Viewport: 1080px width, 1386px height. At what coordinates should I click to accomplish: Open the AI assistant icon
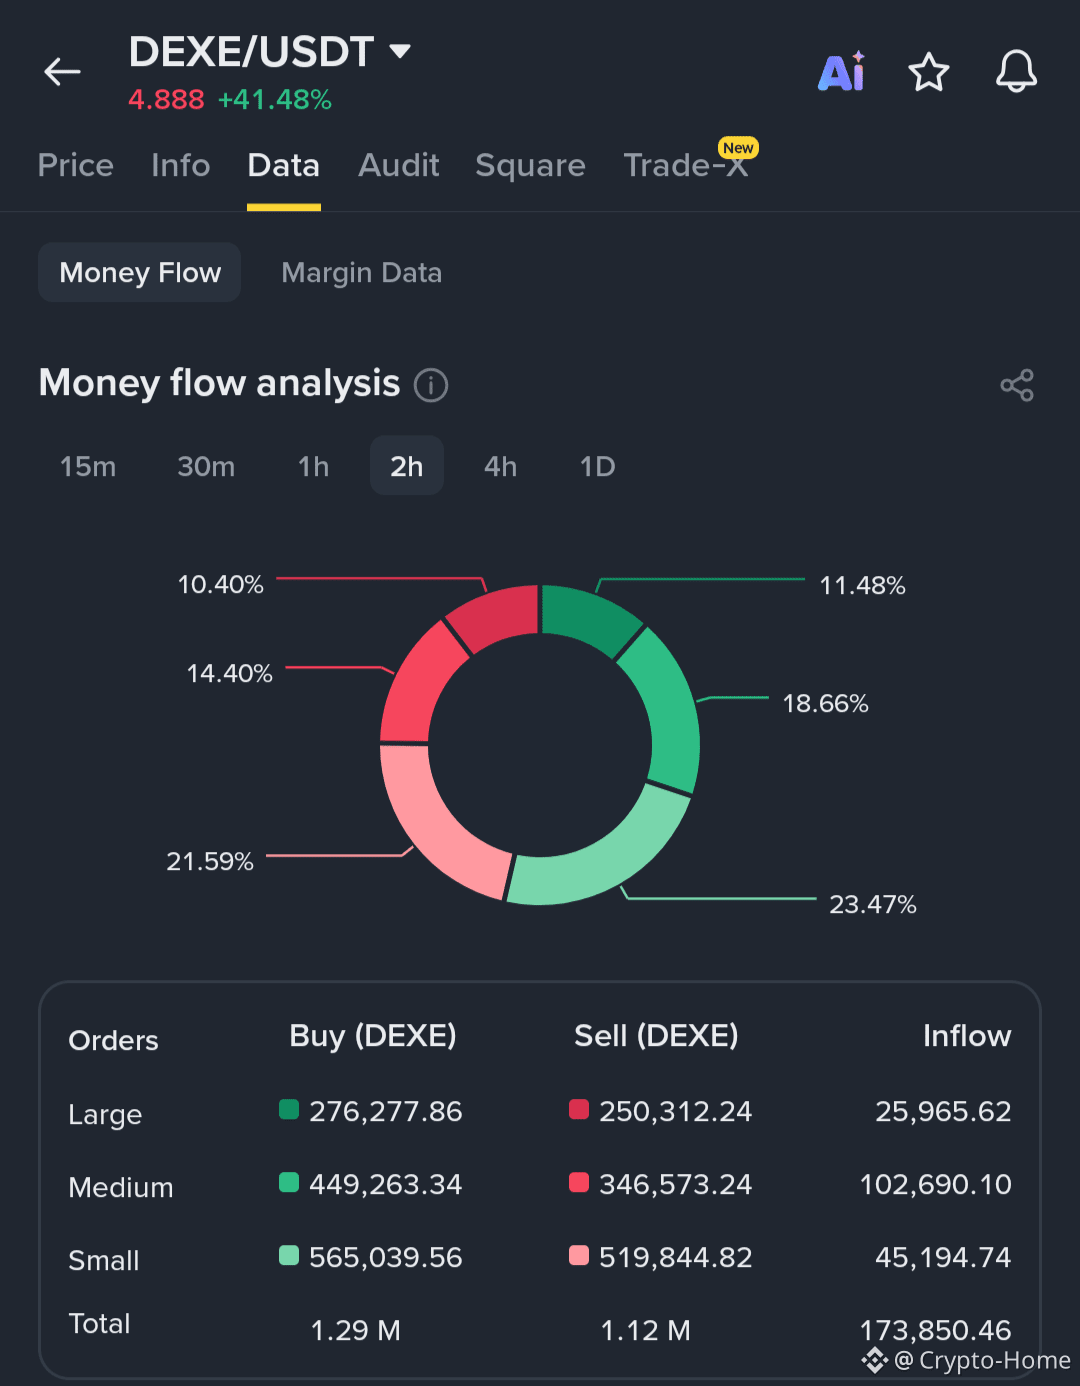point(841,72)
